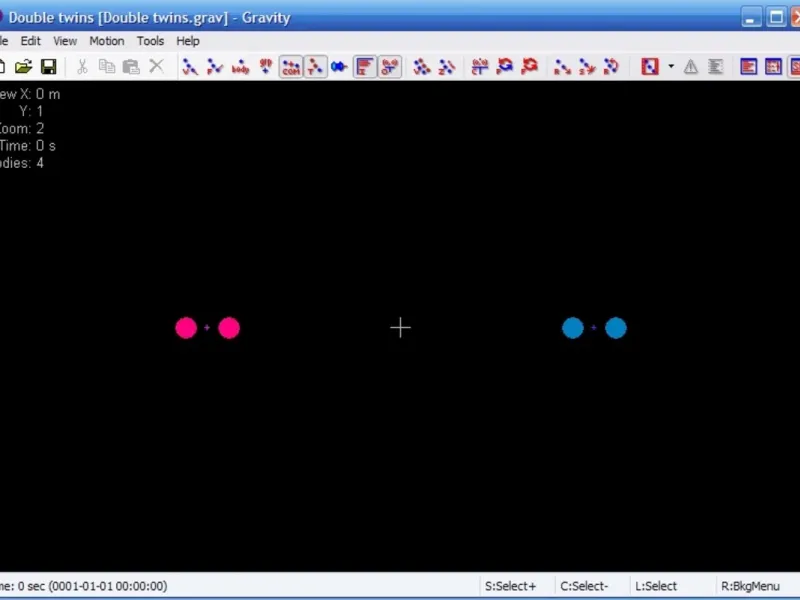Image resolution: width=800 pixels, height=600 pixels.
Task: Click the warning triangle icon
Action: [691, 66]
